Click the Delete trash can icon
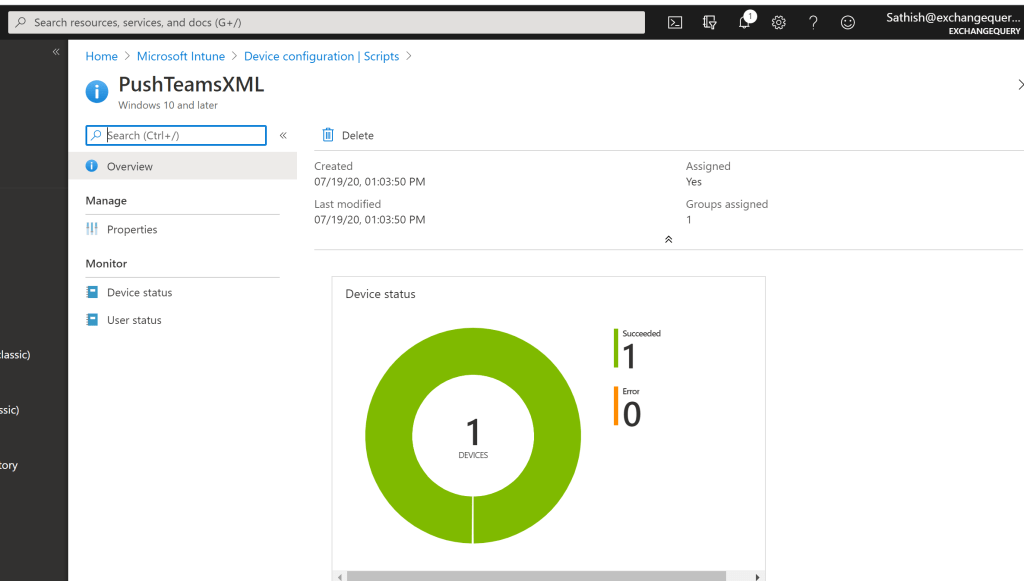This screenshot has height=581, width=1024. click(328, 135)
